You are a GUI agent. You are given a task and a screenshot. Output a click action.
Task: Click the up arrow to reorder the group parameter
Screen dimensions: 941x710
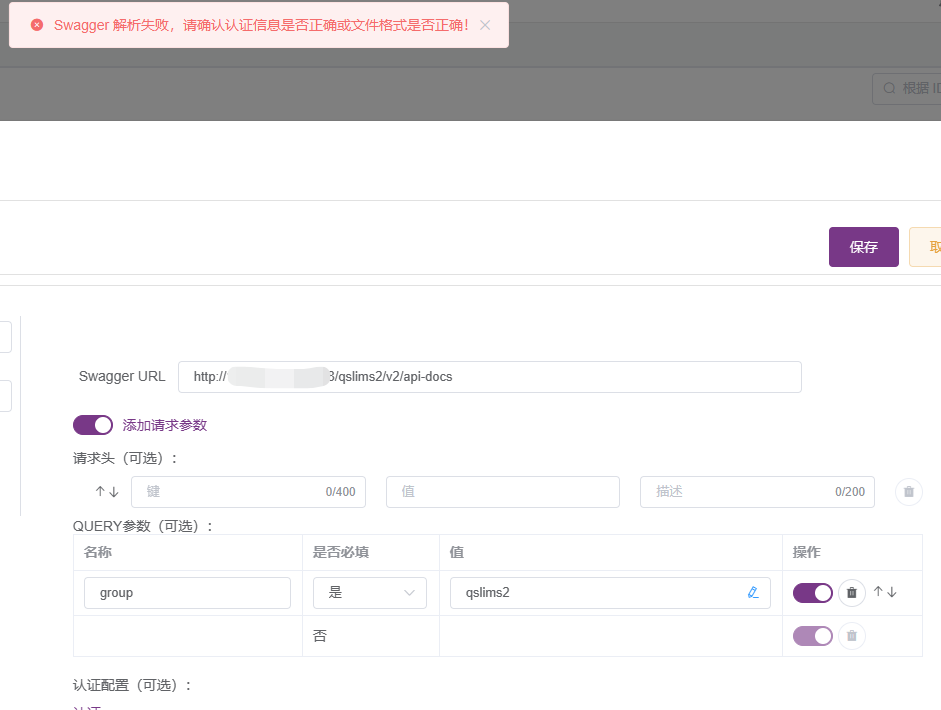[x=877, y=592]
